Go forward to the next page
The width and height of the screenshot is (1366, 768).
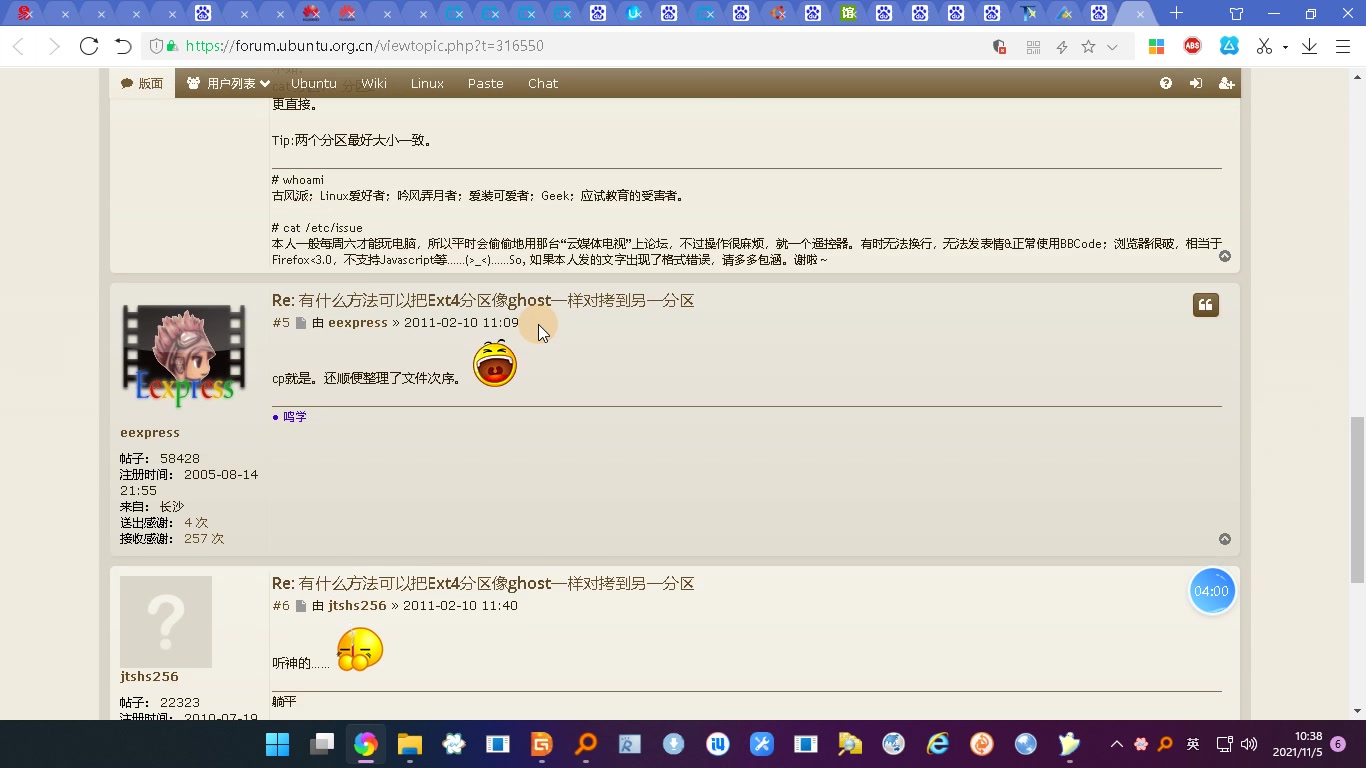click(x=54, y=47)
